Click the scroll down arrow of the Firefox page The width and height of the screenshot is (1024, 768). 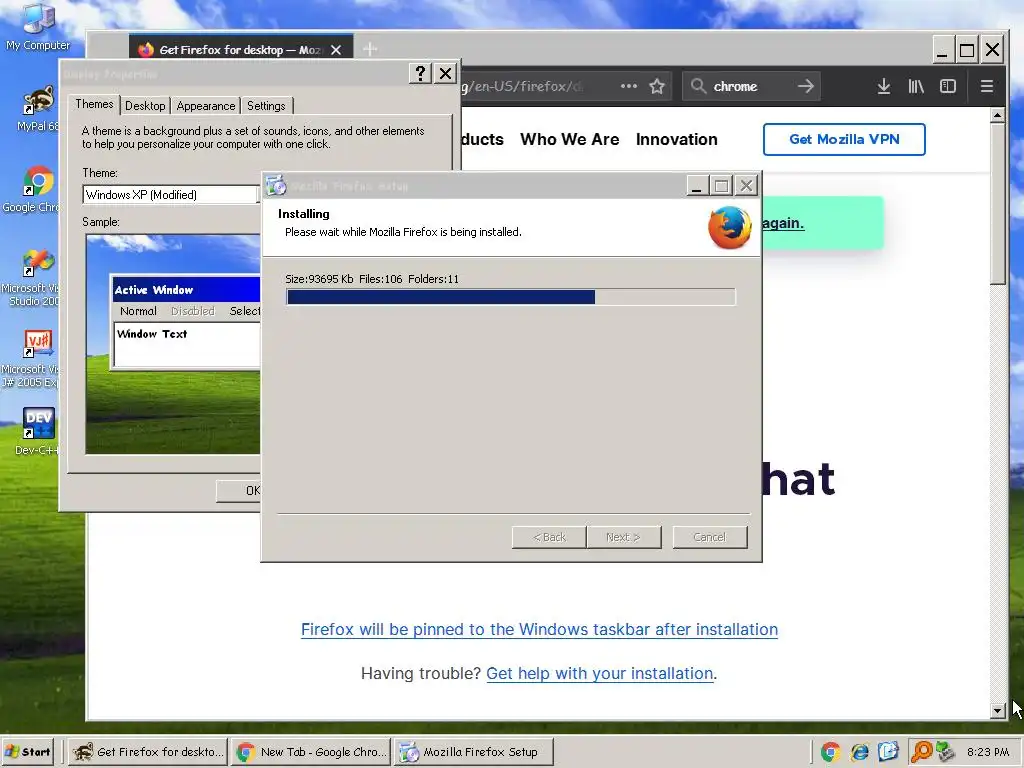997,711
